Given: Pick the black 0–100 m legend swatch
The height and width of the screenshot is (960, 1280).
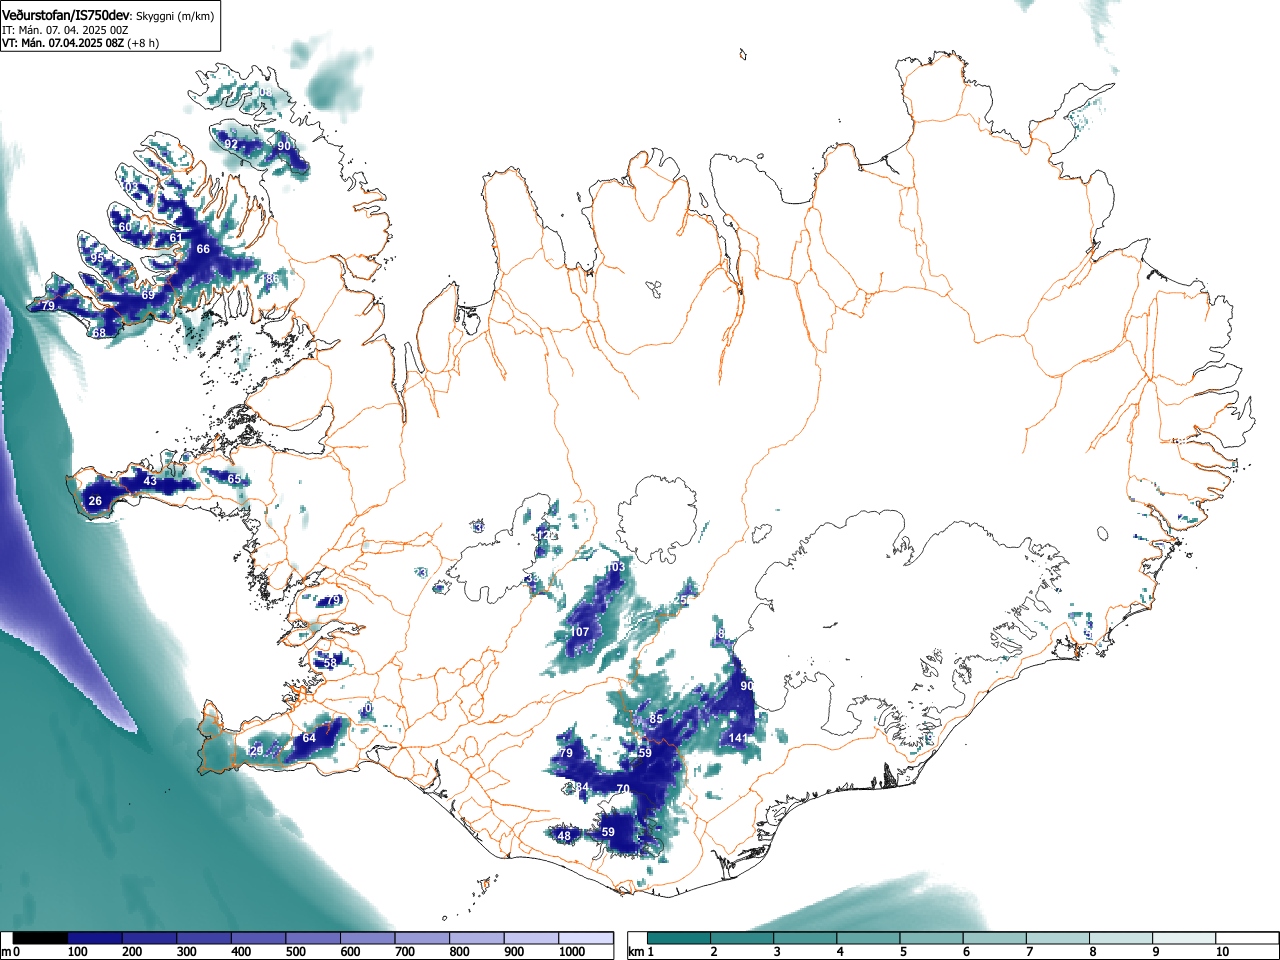Looking at the screenshot, I should tap(40, 938).
